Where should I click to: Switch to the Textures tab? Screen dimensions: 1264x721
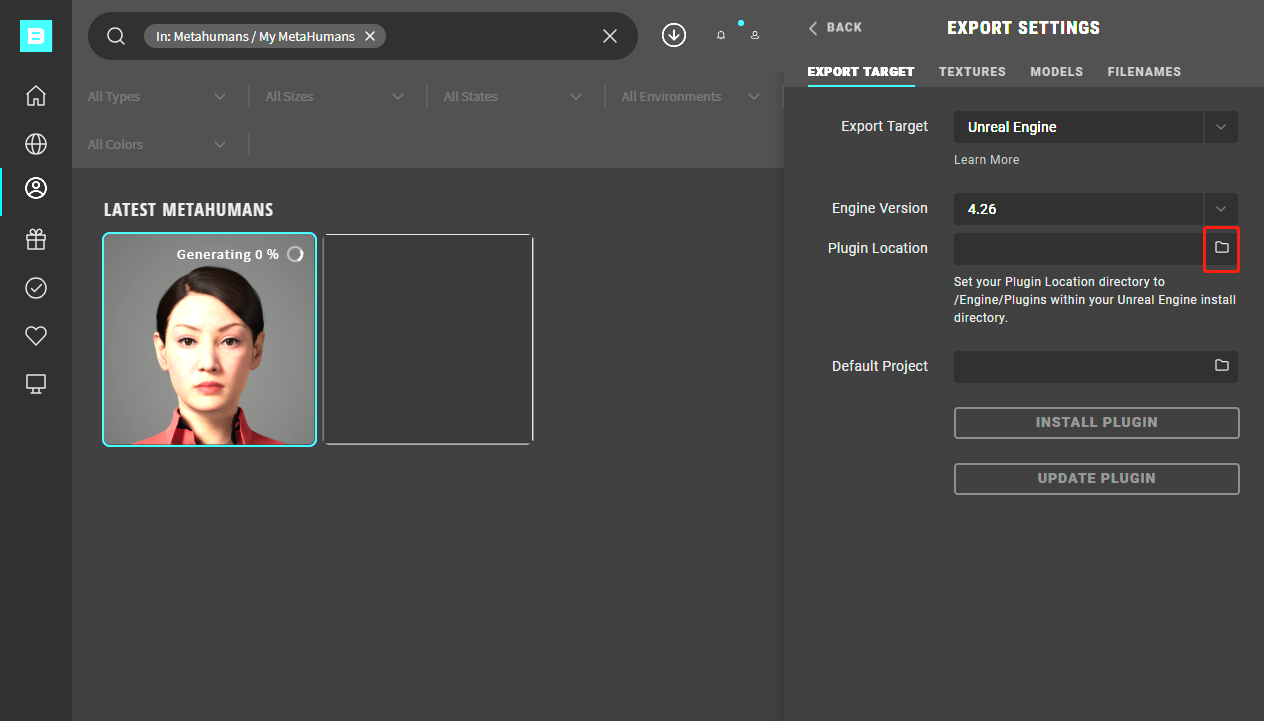pos(972,72)
